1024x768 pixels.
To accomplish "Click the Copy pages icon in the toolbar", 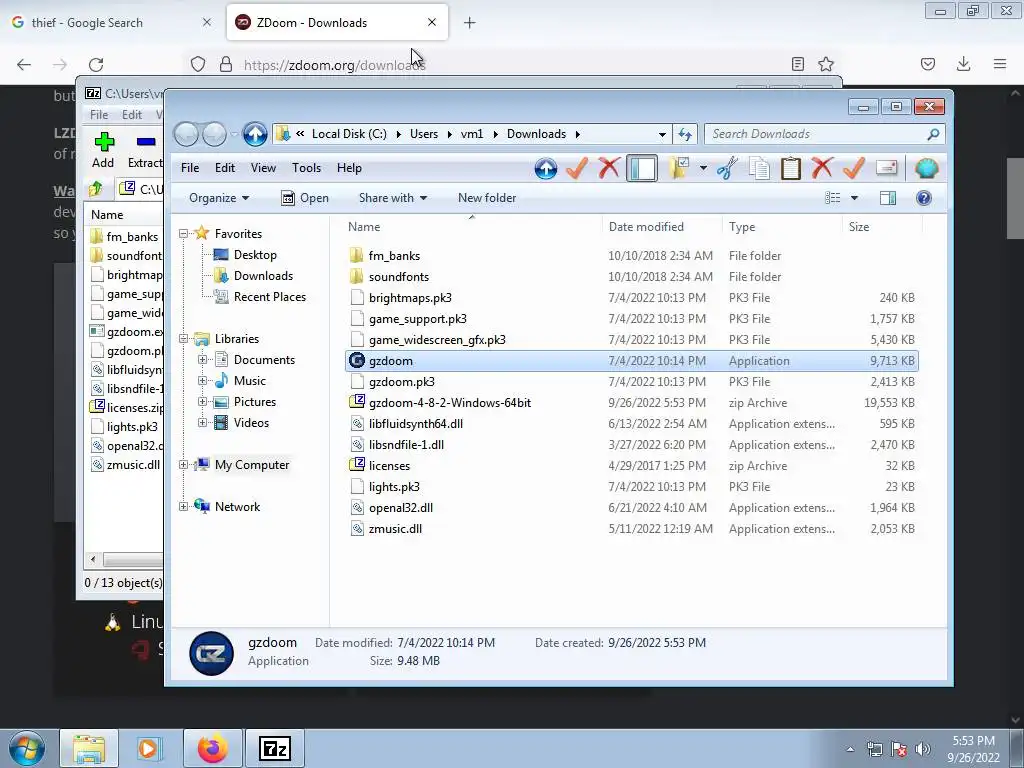I will click(759, 168).
